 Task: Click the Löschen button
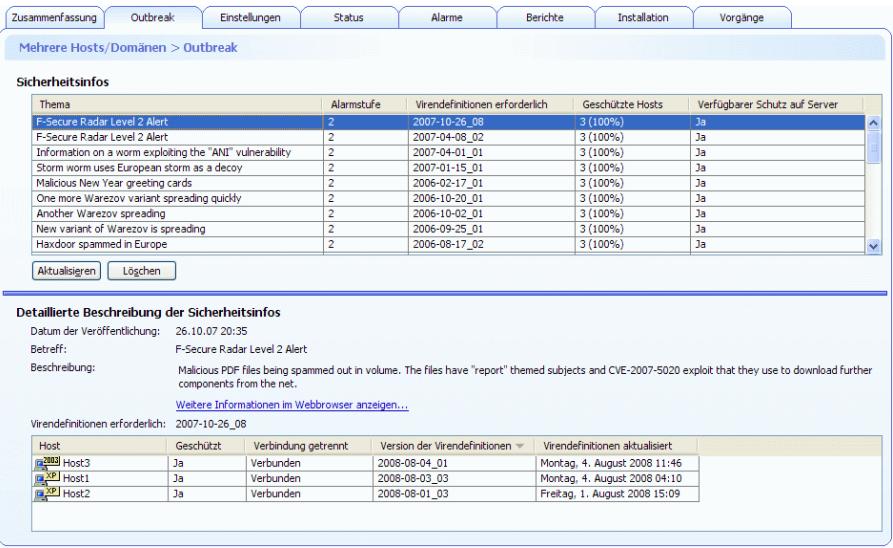click(x=142, y=271)
